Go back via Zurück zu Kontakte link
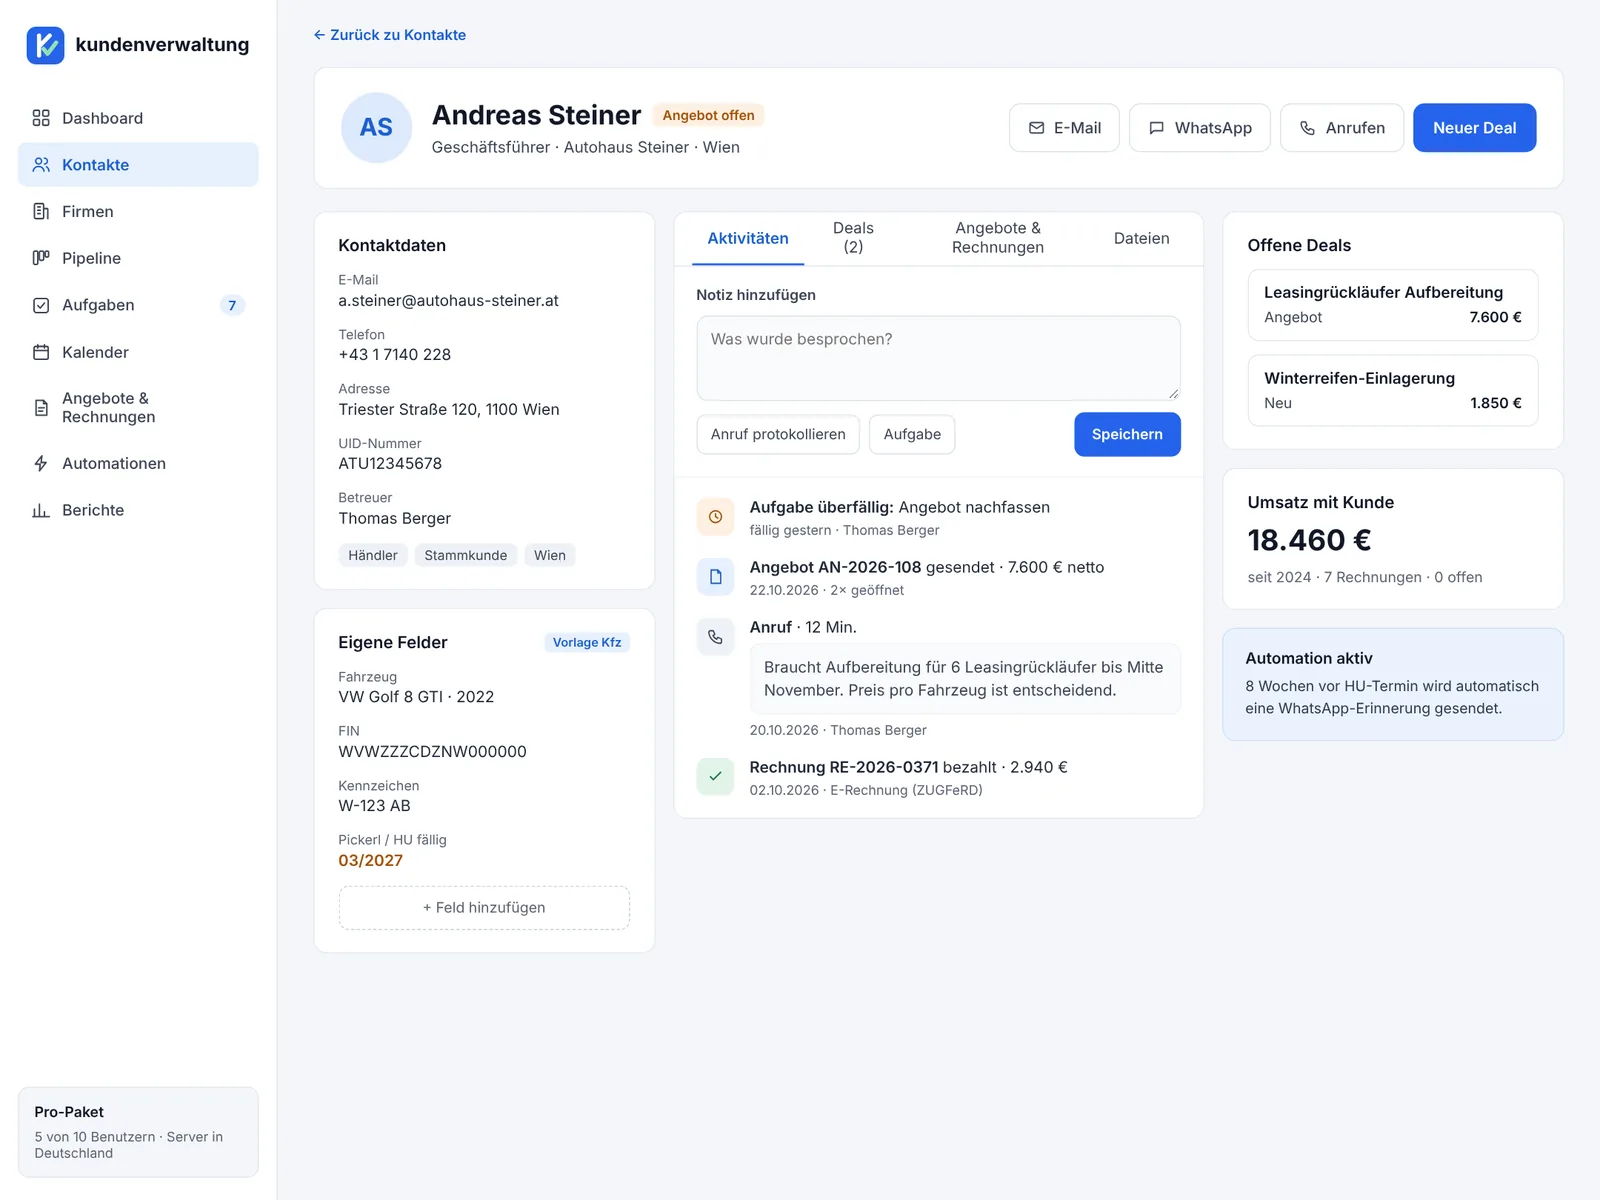The image size is (1600, 1200). (x=390, y=35)
